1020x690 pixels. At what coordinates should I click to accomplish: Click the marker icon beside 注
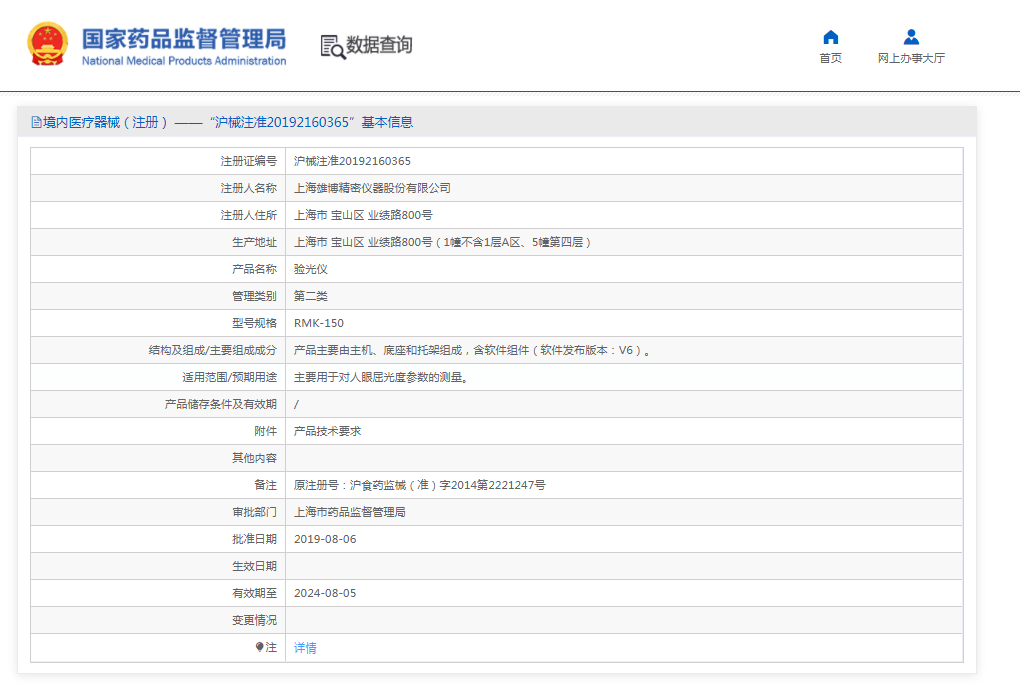coord(259,647)
